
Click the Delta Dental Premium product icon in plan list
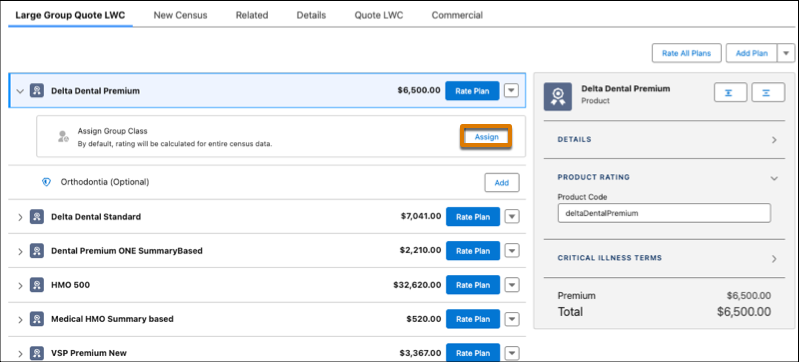tap(37, 91)
